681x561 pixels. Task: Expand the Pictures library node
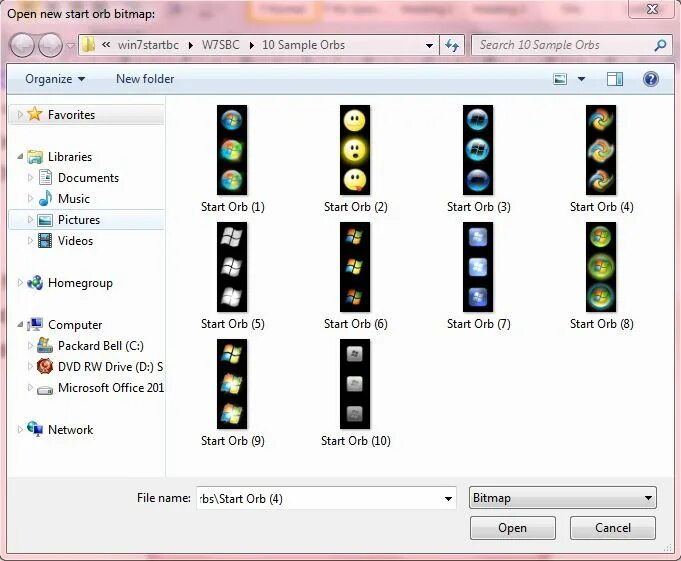[x=30, y=219]
